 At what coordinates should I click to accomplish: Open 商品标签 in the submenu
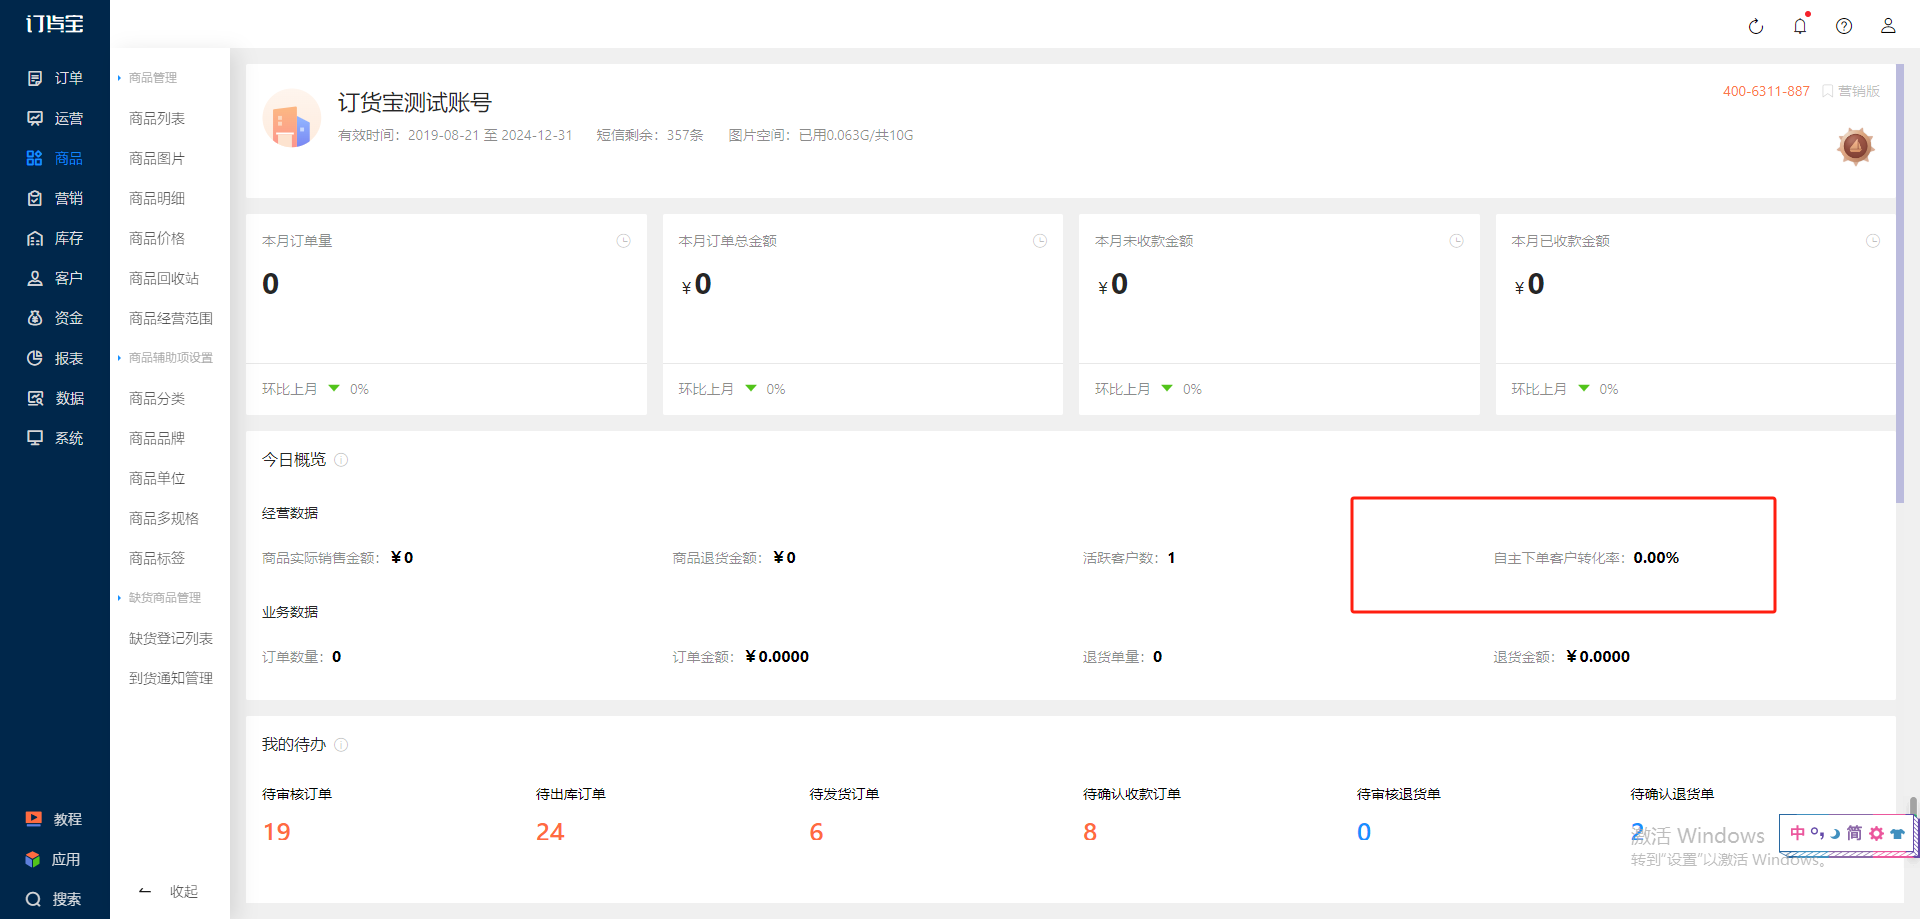coord(157,558)
